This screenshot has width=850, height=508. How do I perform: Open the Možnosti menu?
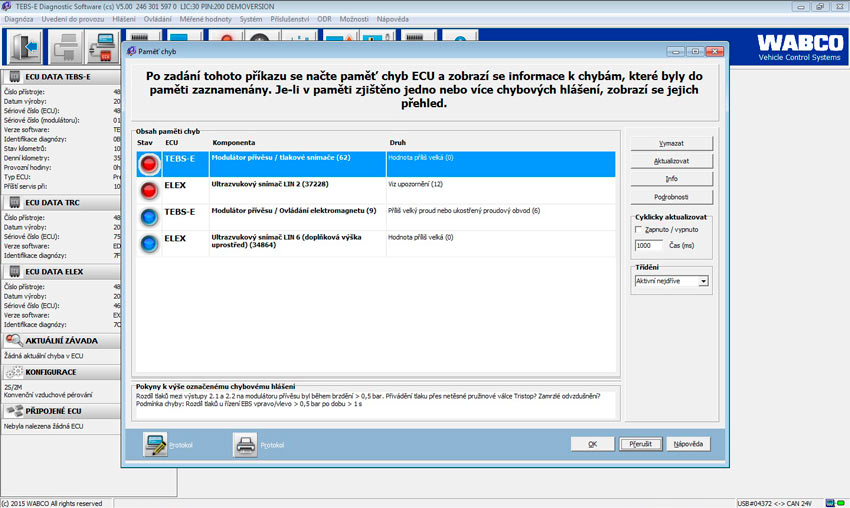coord(354,19)
